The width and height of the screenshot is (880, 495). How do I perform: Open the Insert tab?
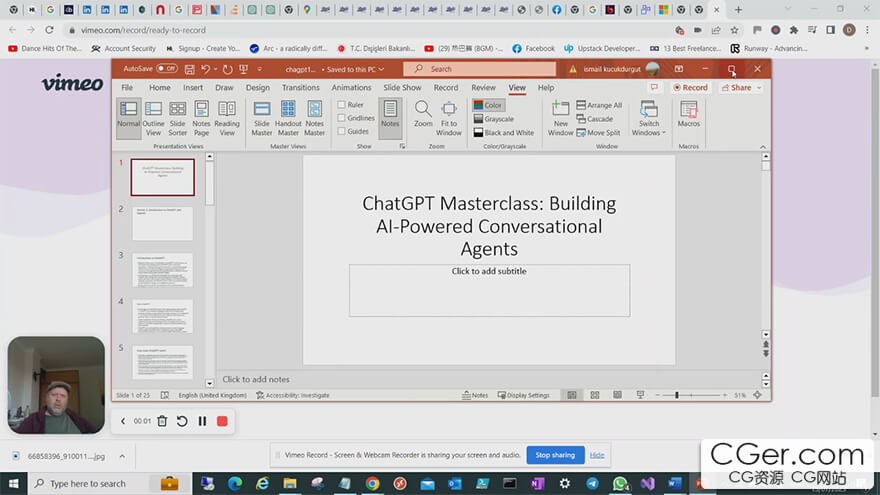pyautogui.click(x=193, y=88)
